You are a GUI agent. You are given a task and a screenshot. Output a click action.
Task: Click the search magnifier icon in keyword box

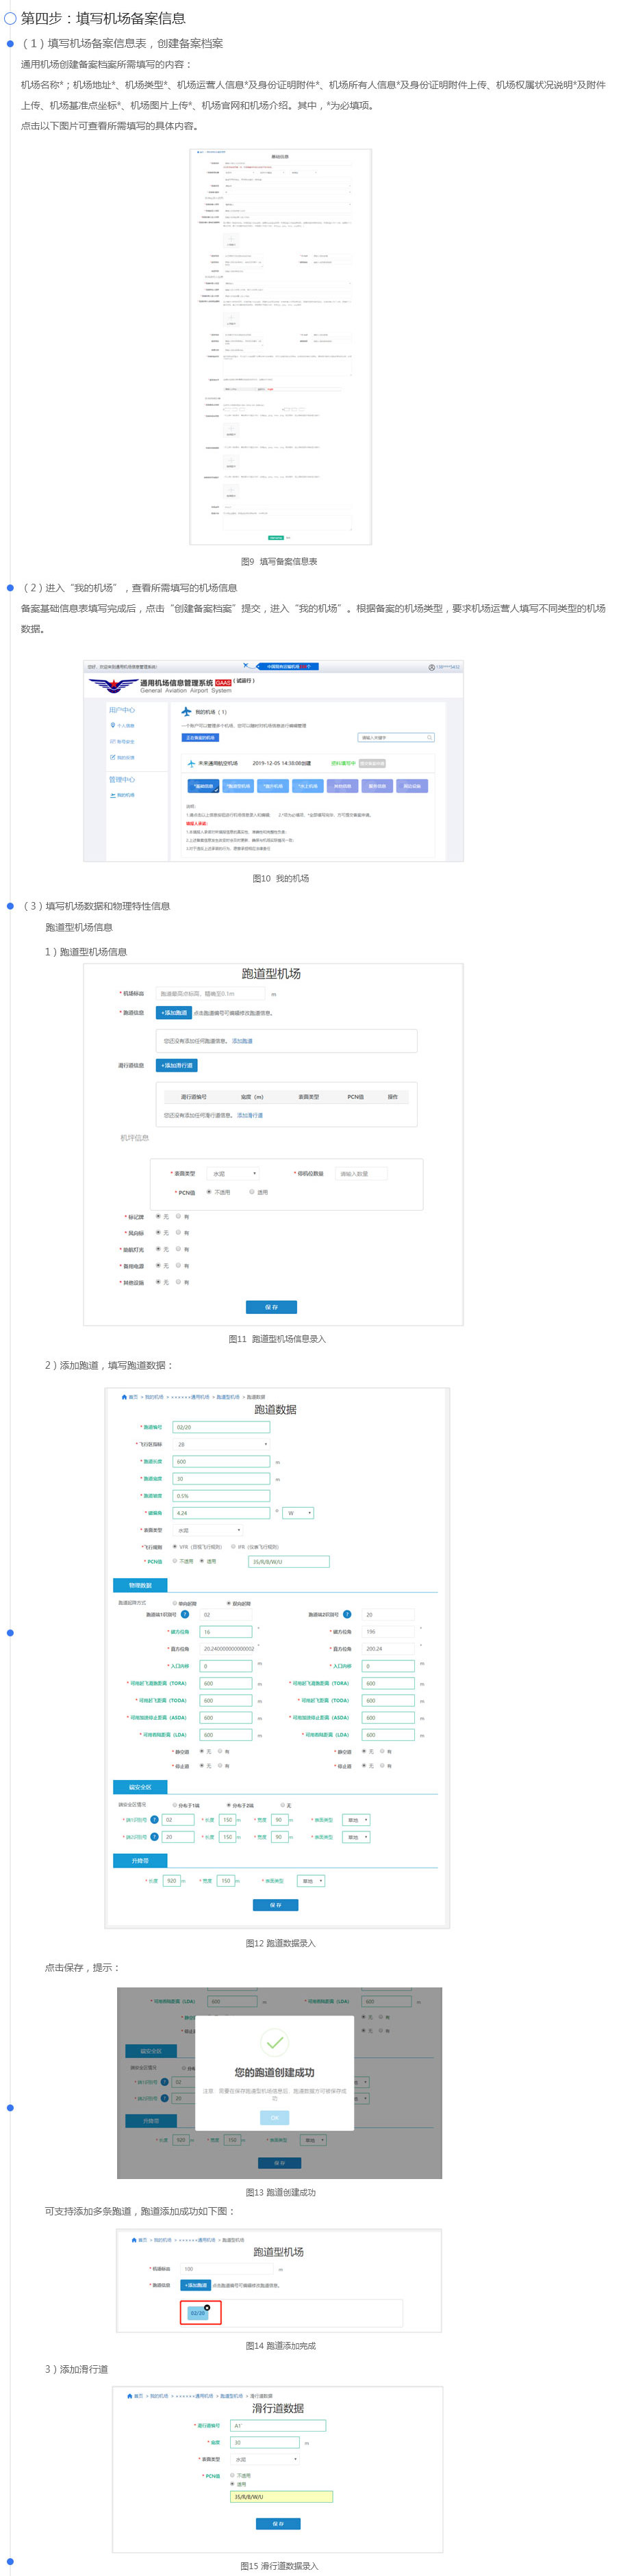pos(430,738)
